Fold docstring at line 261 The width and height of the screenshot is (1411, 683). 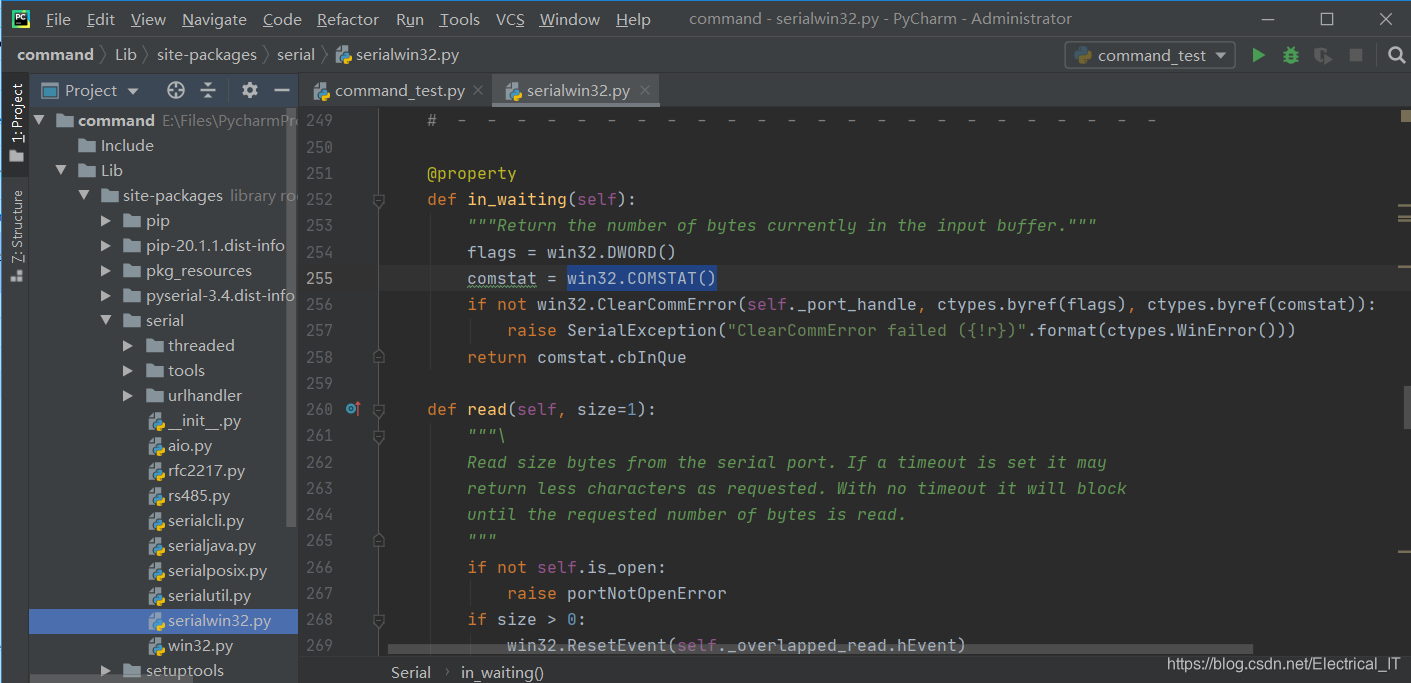click(x=378, y=436)
